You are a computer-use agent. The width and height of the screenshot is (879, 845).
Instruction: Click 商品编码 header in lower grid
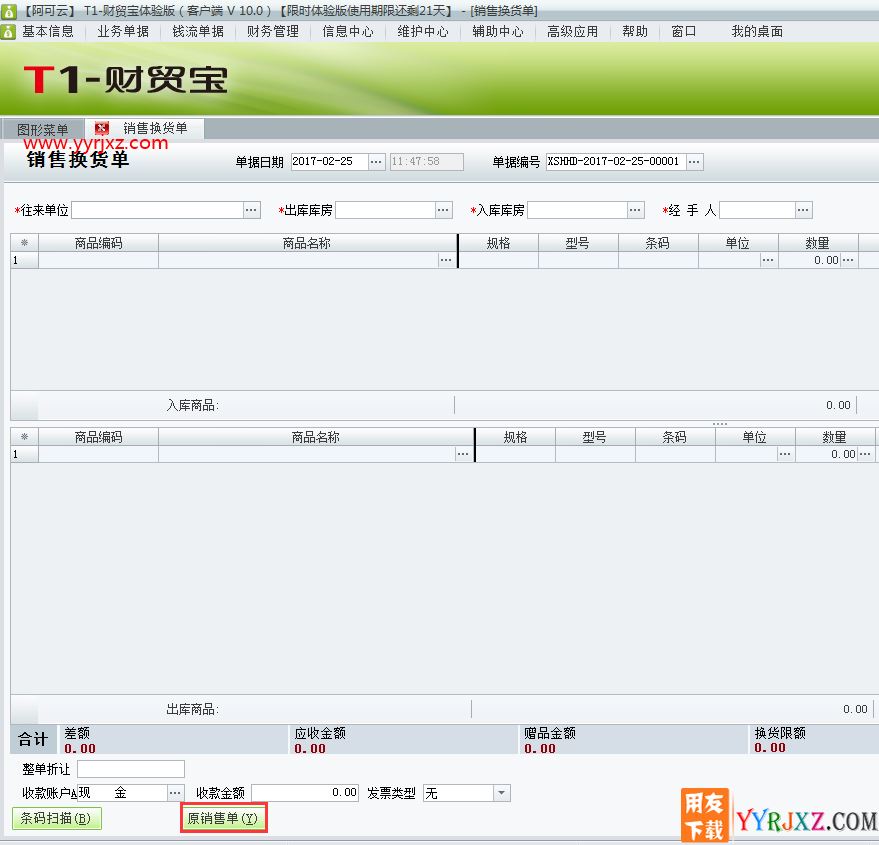point(99,437)
